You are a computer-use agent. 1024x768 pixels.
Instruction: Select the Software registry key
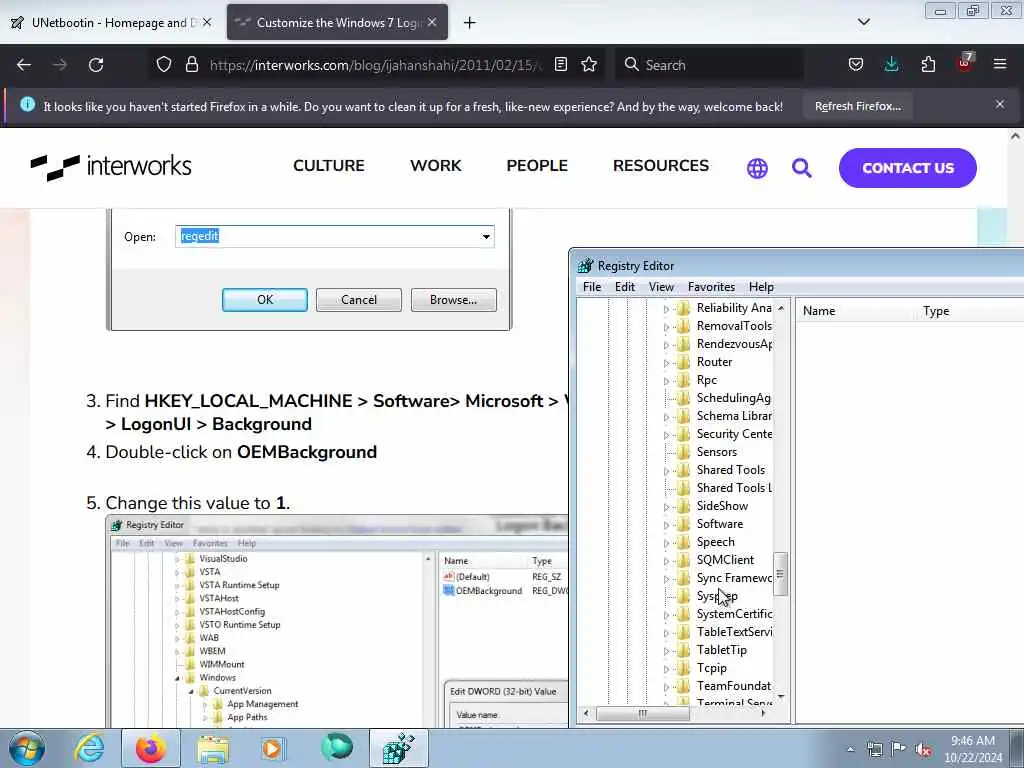[x=720, y=524]
